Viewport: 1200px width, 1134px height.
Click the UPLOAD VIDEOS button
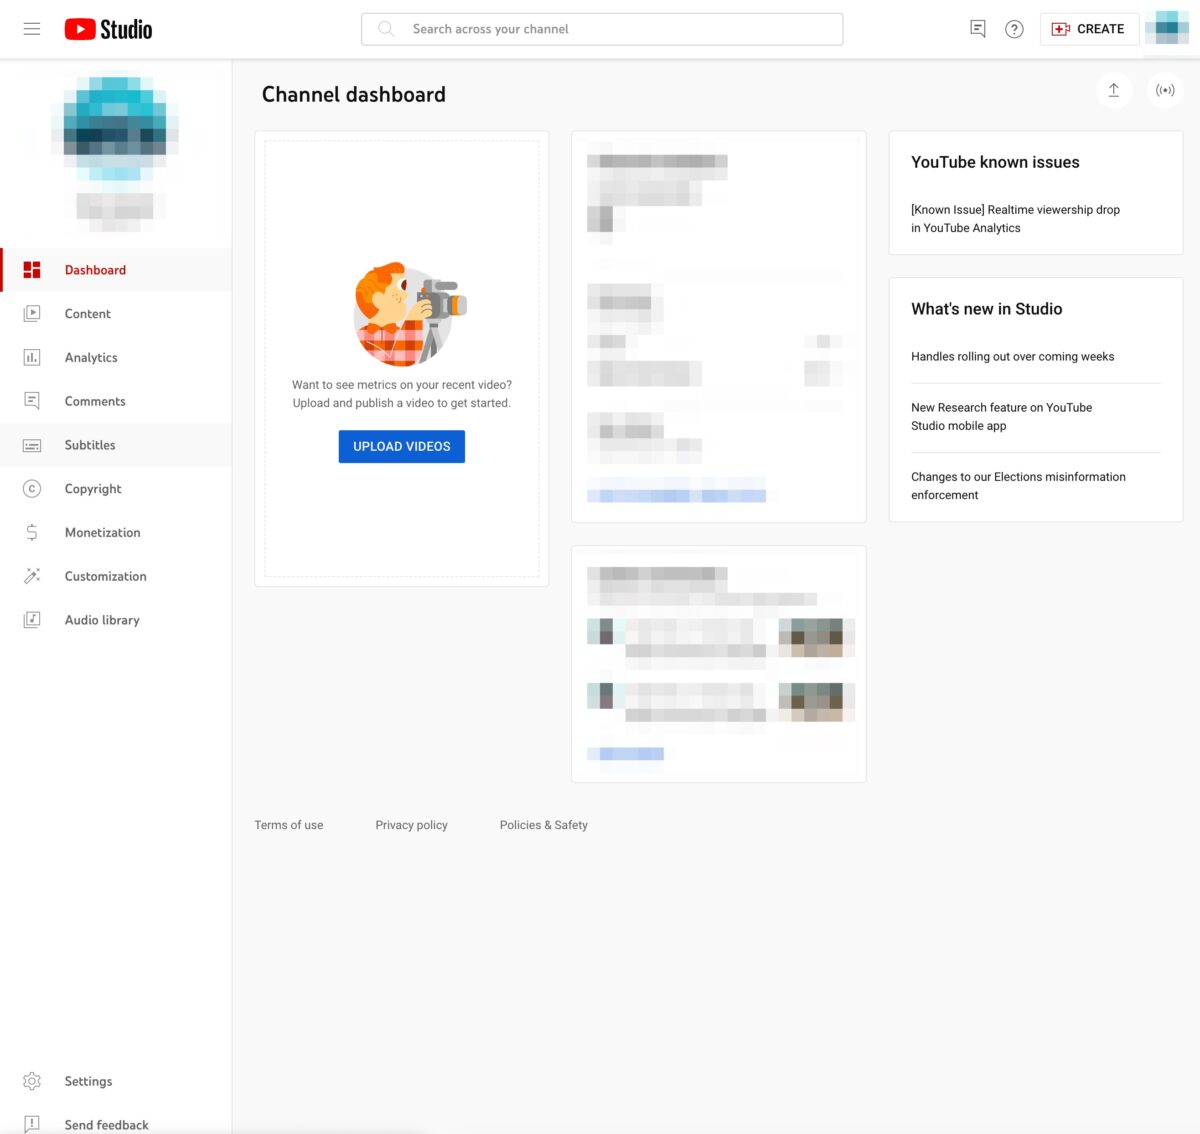tap(402, 447)
